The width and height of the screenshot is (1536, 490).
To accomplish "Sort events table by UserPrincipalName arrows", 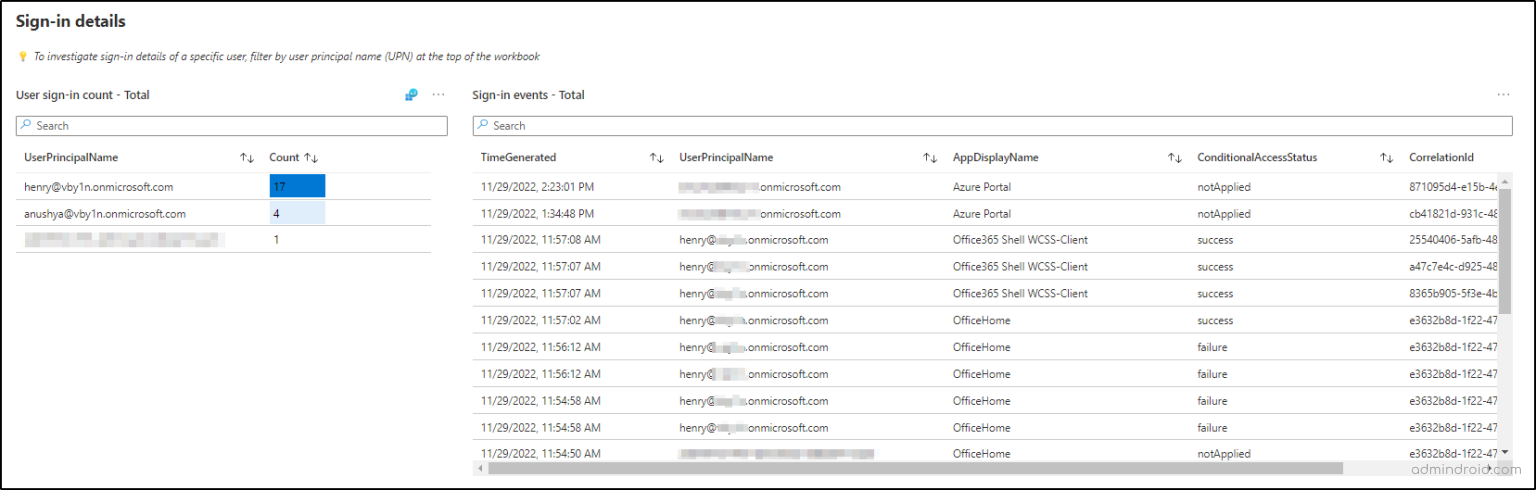I will click(x=930, y=158).
